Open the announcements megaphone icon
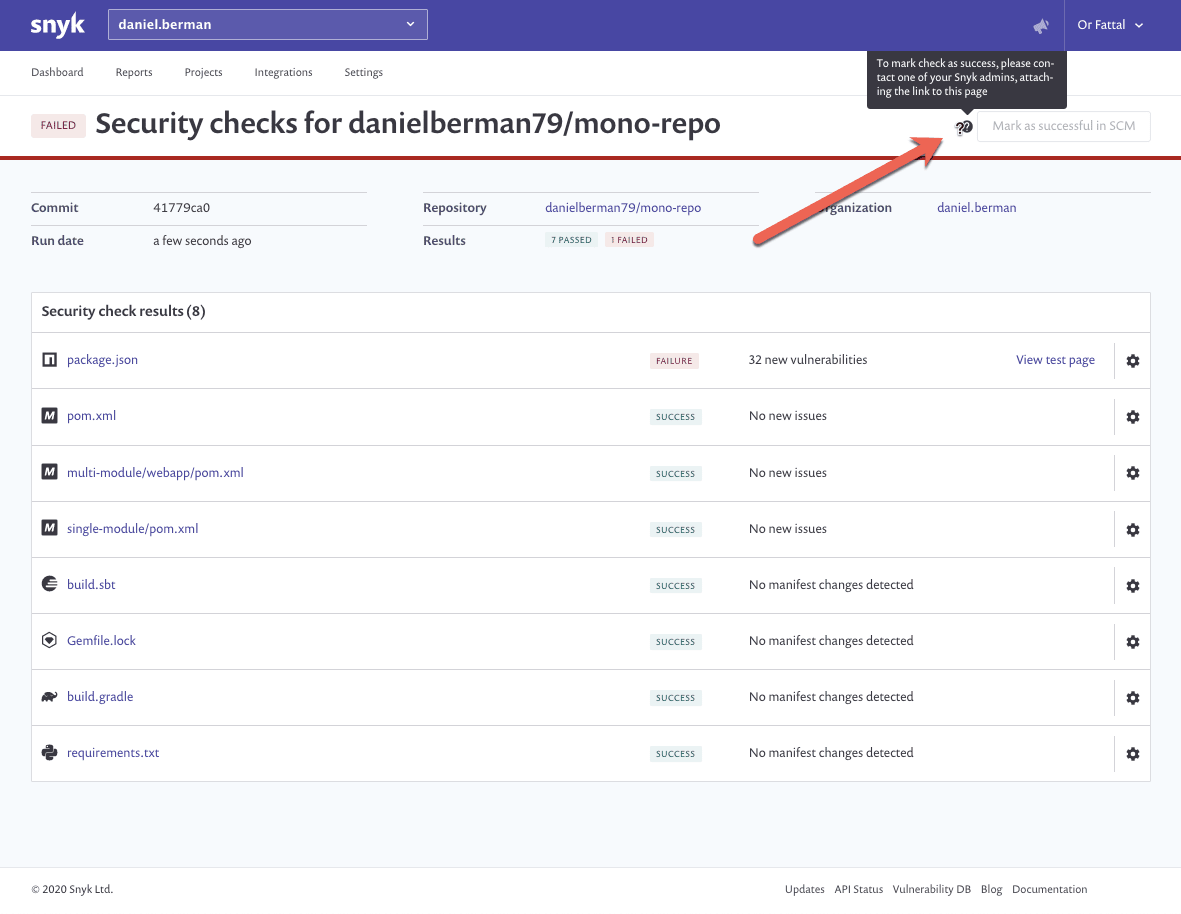Image resolution: width=1181 pixels, height=914 pixels. pyautogui.click(x=1041, y=26)
